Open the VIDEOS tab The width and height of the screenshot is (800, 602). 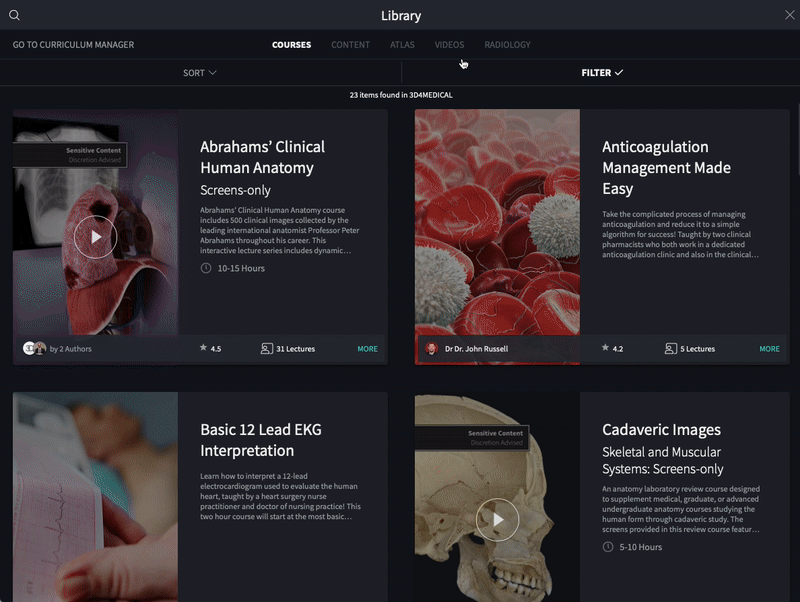pos(449,45)
